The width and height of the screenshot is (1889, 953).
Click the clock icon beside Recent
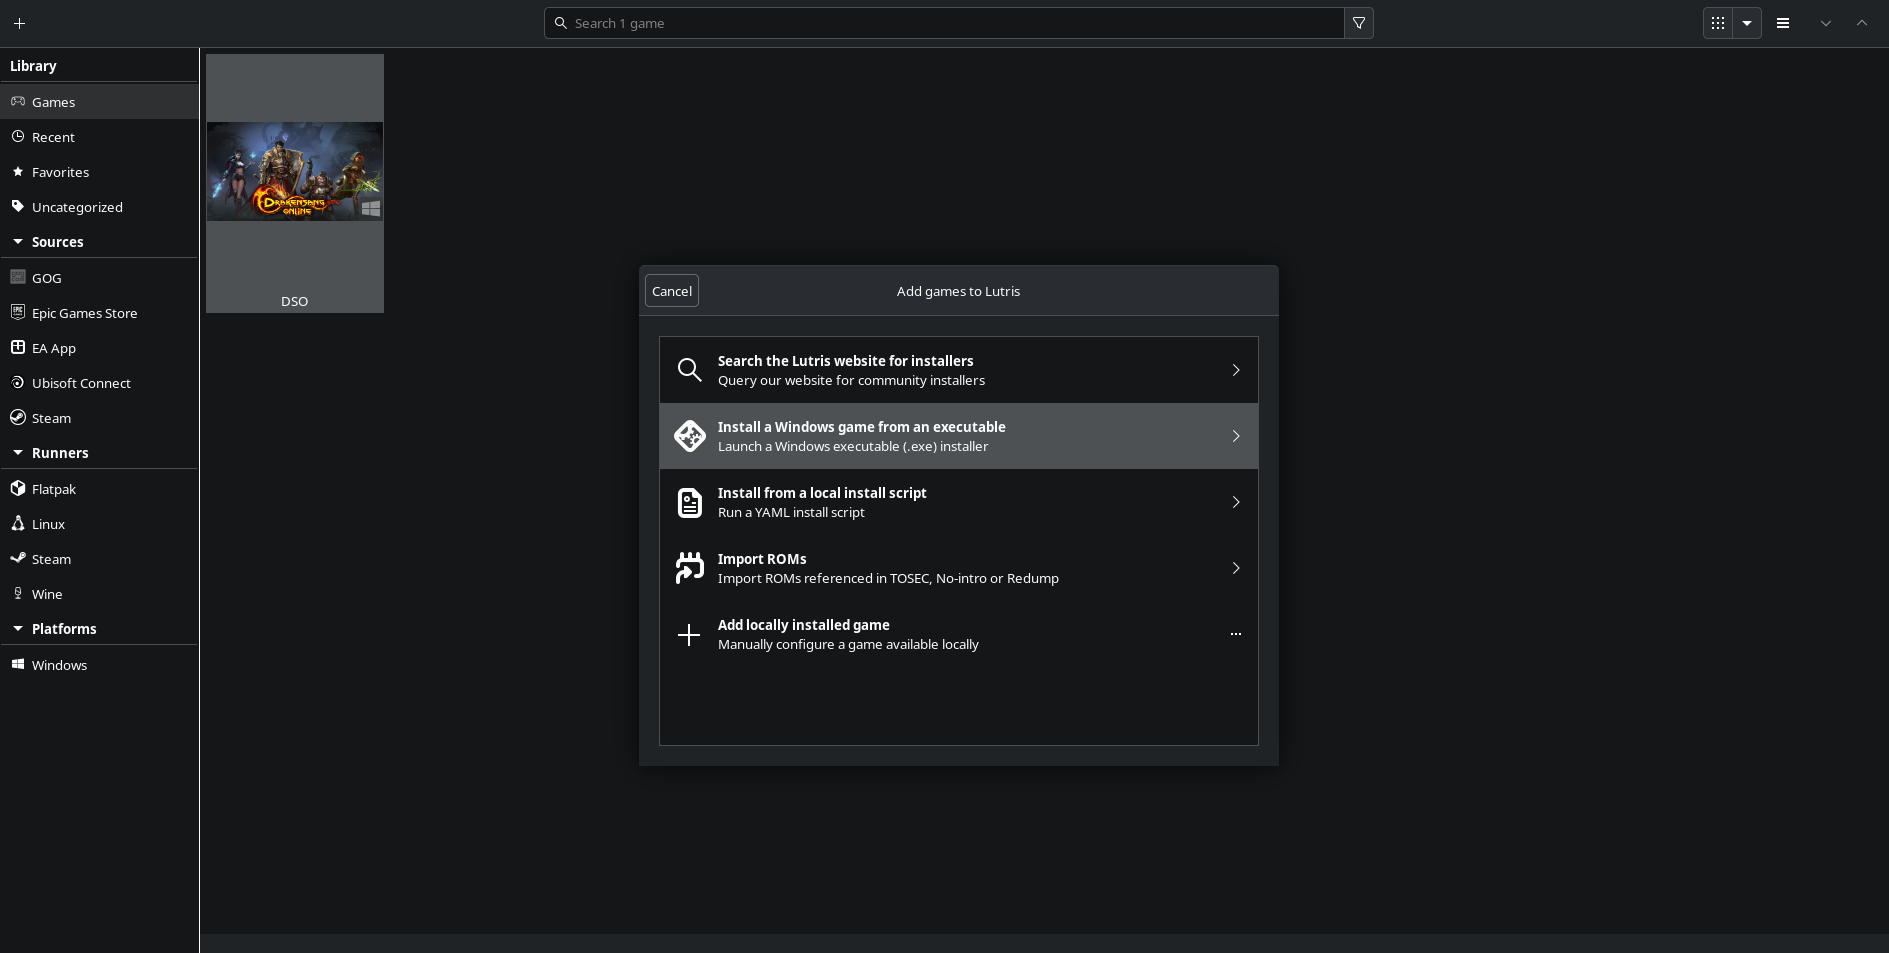(18, 136)
